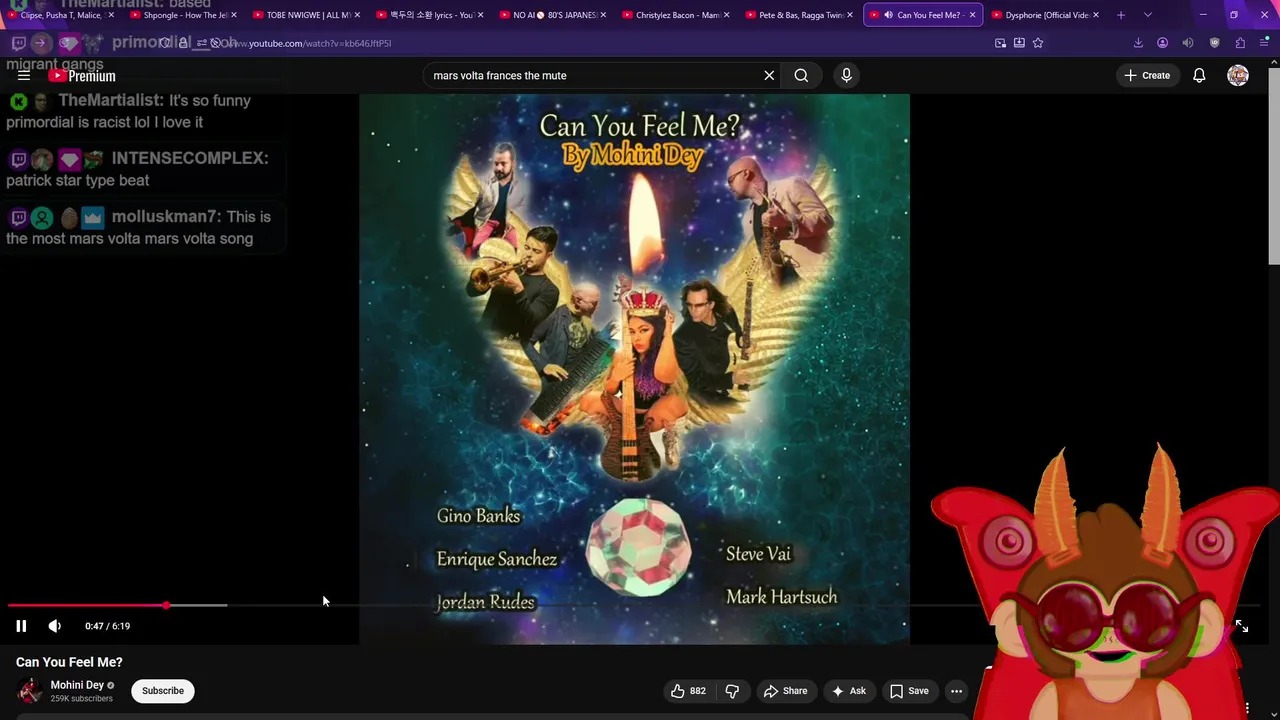
Task: Click Mohini Dey channel avatar
Action: click(x=29, y=691)
